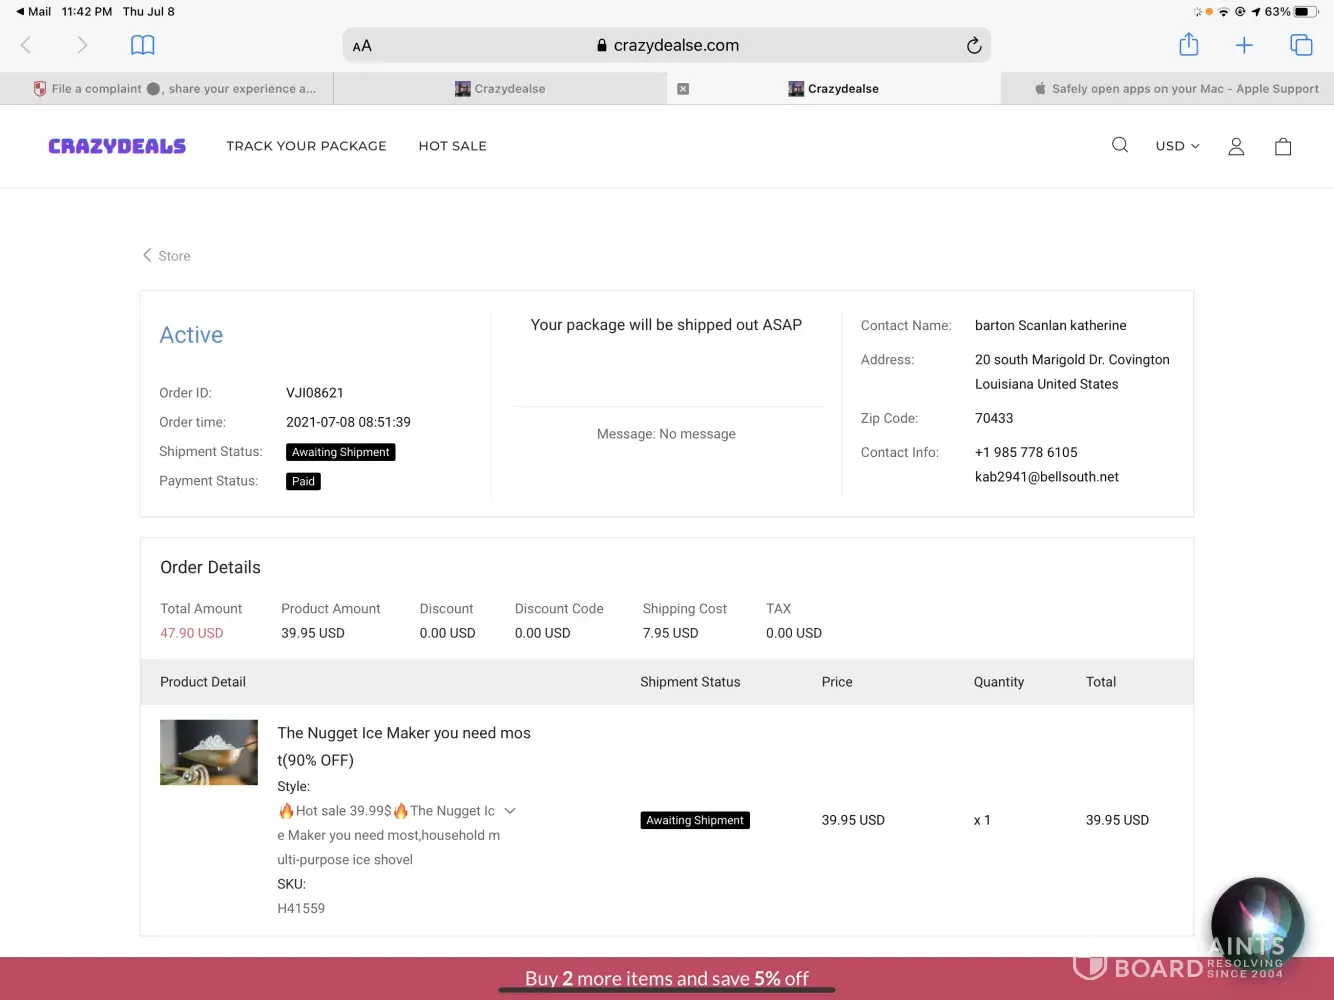The width and height of the screenshot is (1334, 1000).
Task: Switch to Apple Support tab
Action: click(1175, 89)
